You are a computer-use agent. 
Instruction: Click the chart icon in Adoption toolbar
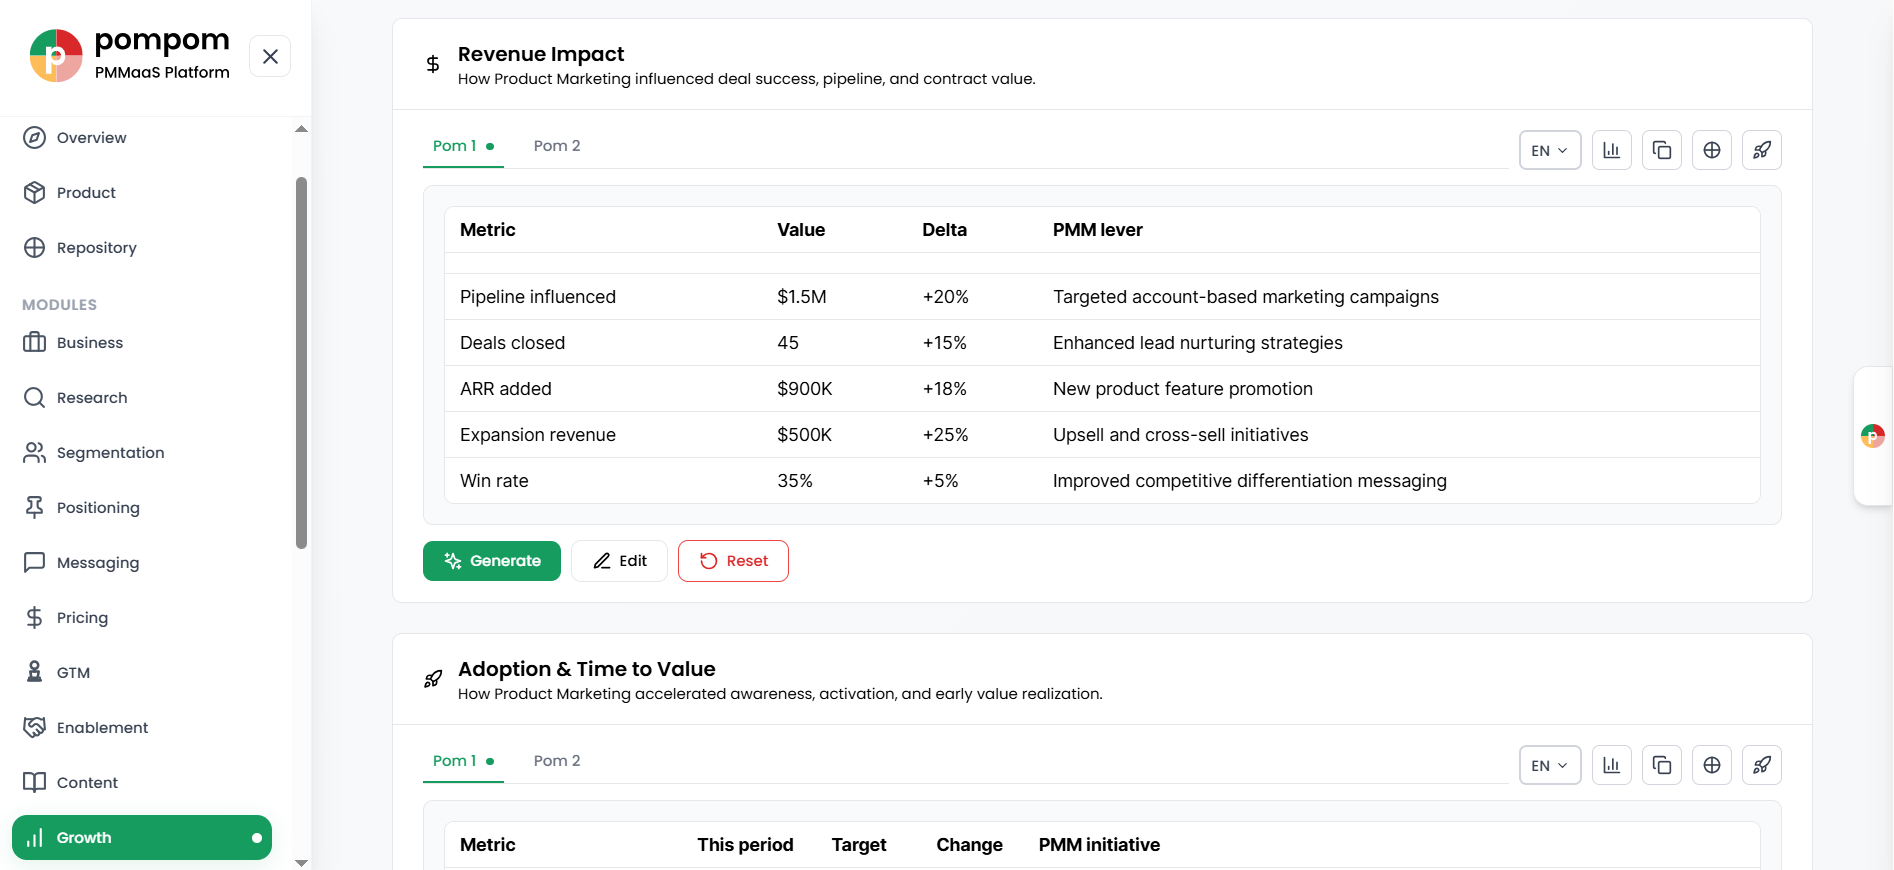tap(1612, 765)
